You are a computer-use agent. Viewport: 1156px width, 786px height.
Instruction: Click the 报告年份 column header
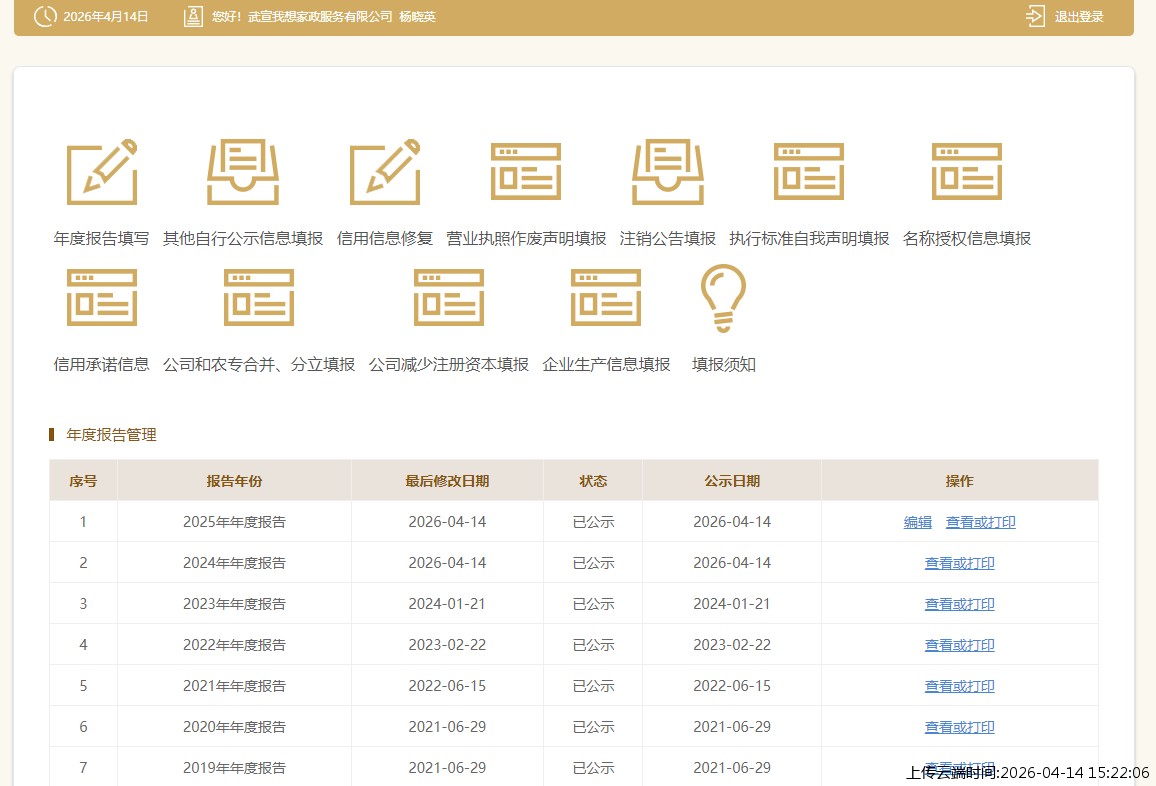pos(234,481)
